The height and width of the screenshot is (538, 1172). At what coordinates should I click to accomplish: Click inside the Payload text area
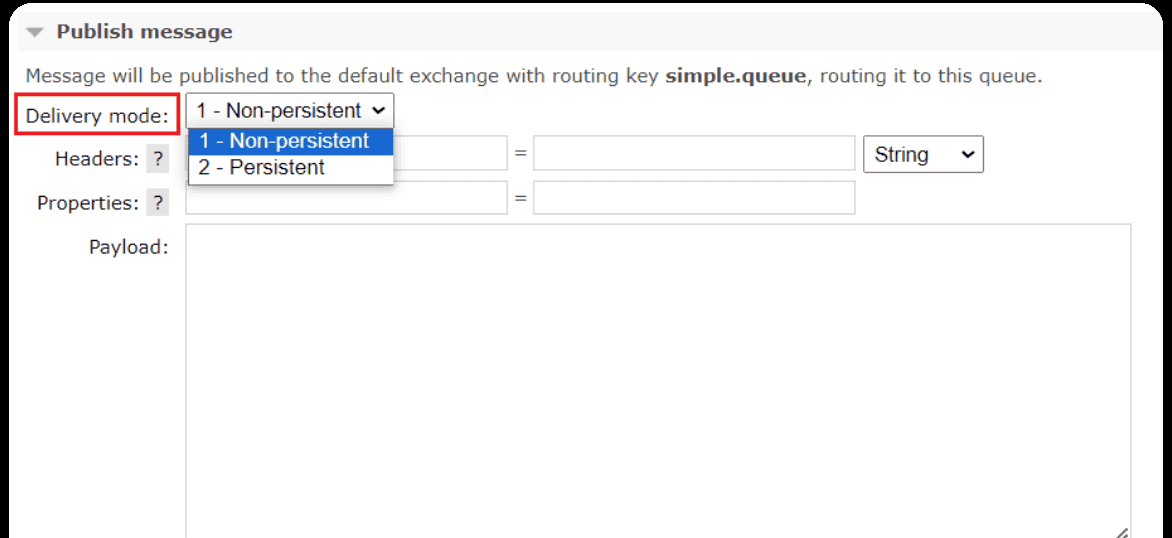pyautogui.click(x=657, y=380)
